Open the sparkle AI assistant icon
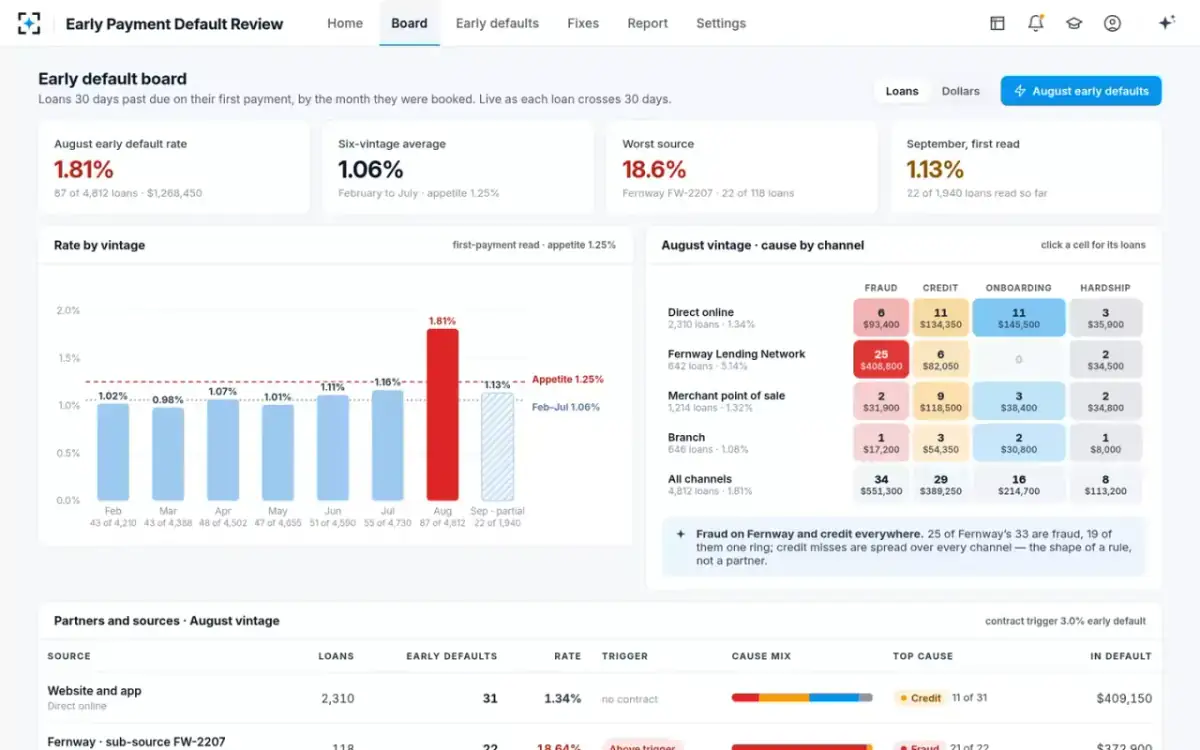The width and height of the screenshot is (1200, 750). (x=1166, y=23)
